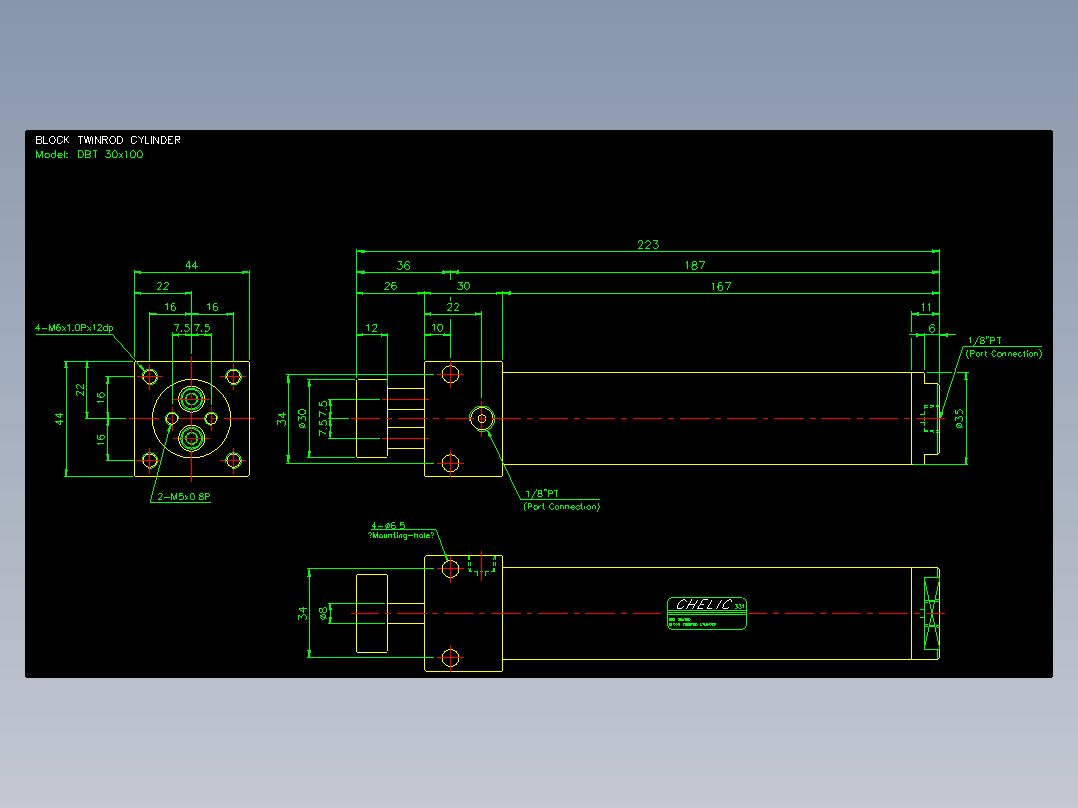Click the BLOCK TWINROD CYLINDER title text

[108, 140]
